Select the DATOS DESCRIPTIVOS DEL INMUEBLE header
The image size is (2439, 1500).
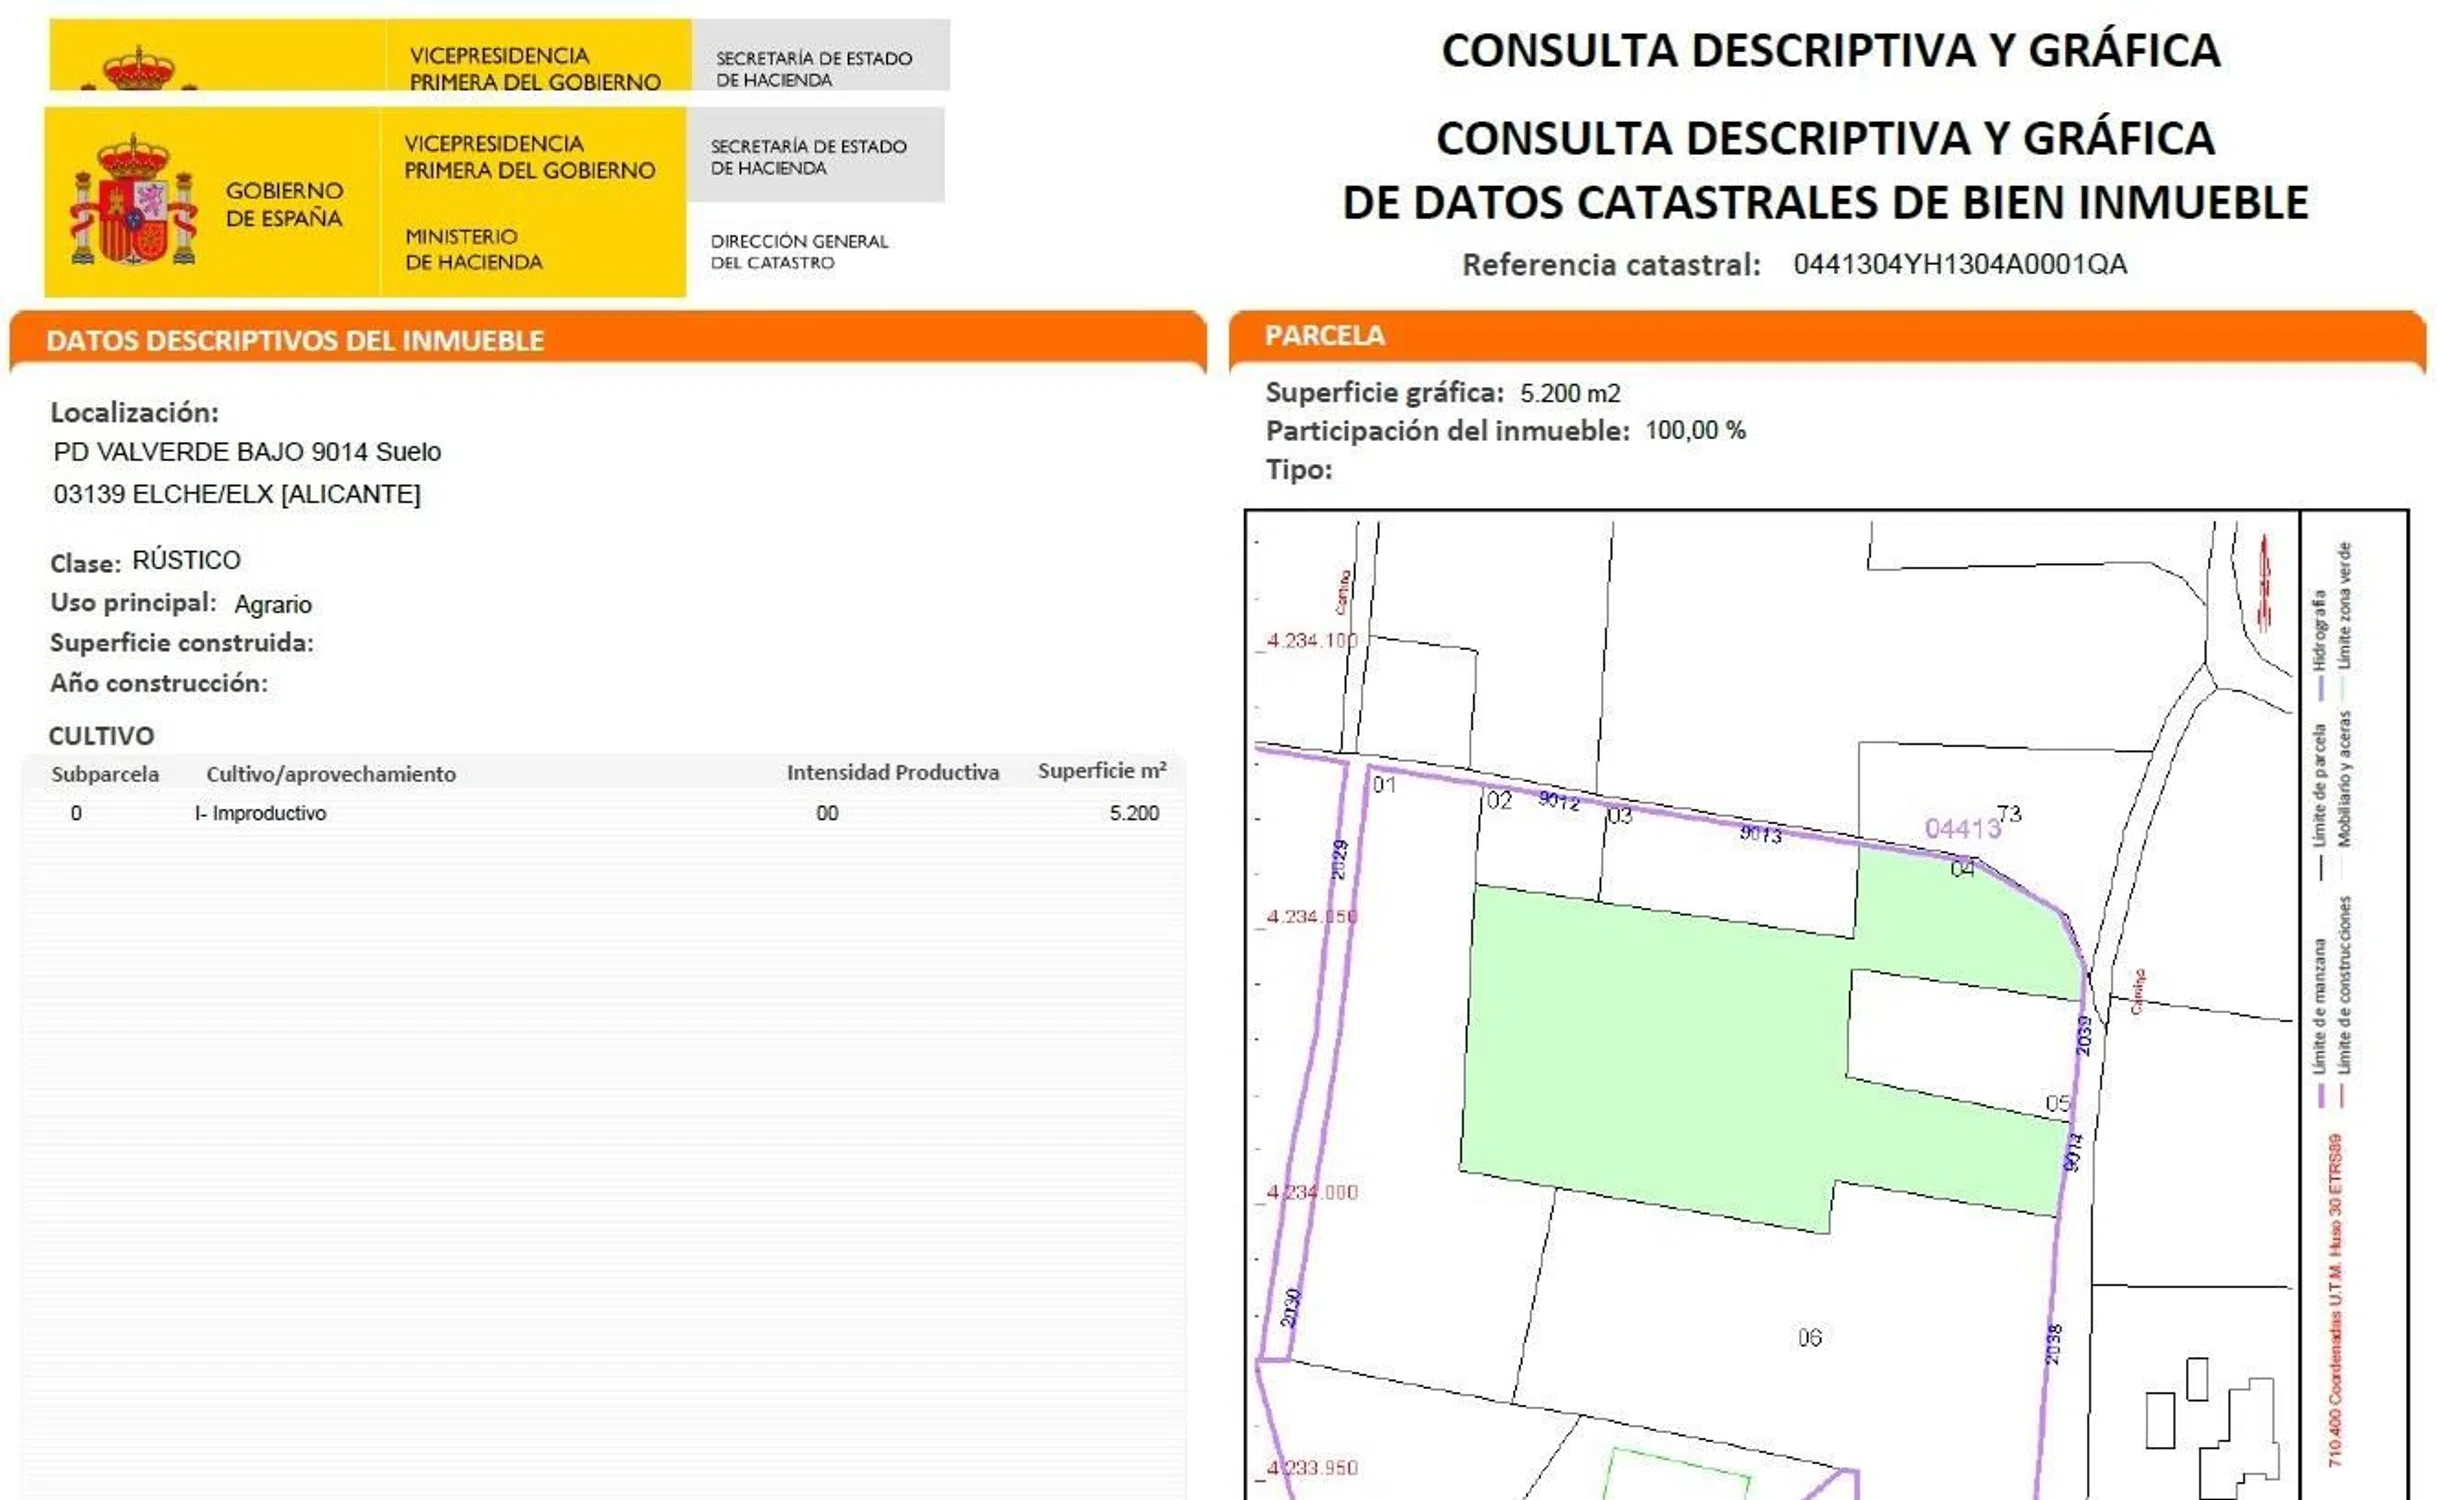(x=295, y=341)
